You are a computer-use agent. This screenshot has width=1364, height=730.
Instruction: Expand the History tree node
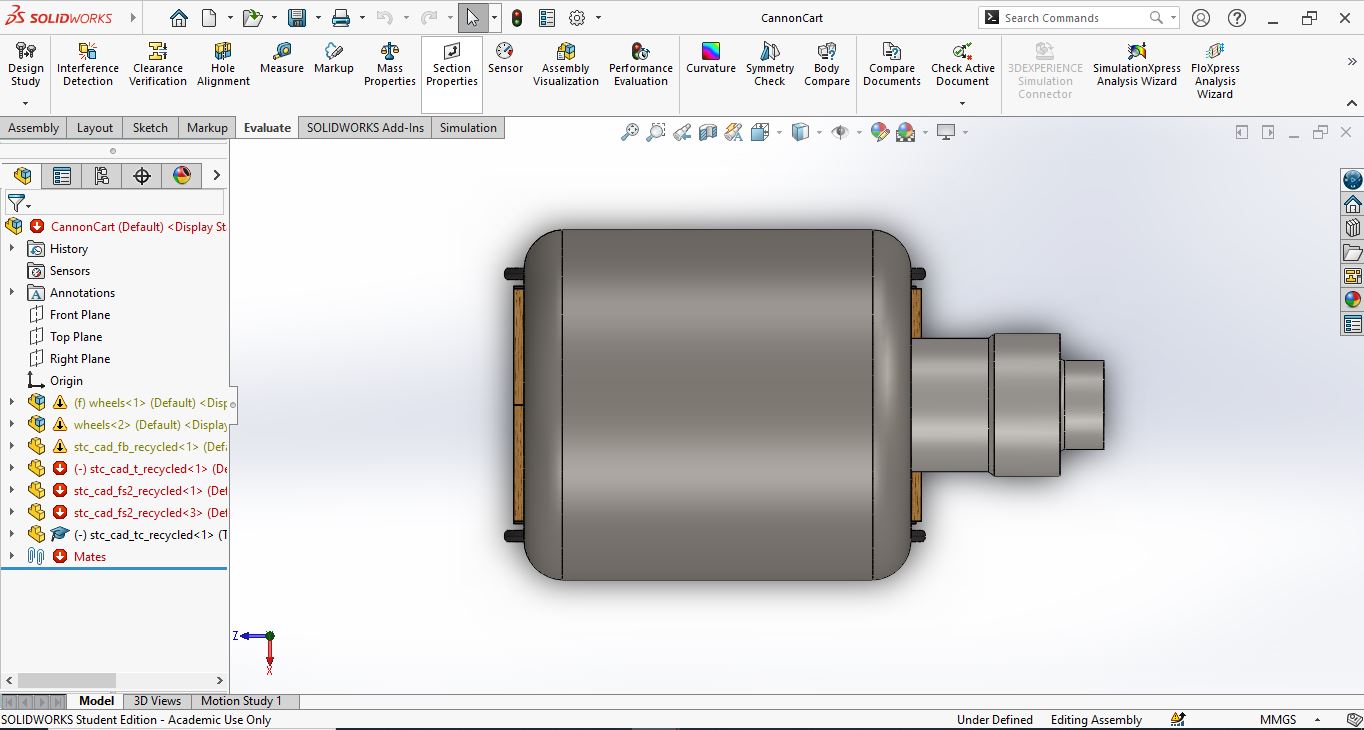(x=12, y=249)
